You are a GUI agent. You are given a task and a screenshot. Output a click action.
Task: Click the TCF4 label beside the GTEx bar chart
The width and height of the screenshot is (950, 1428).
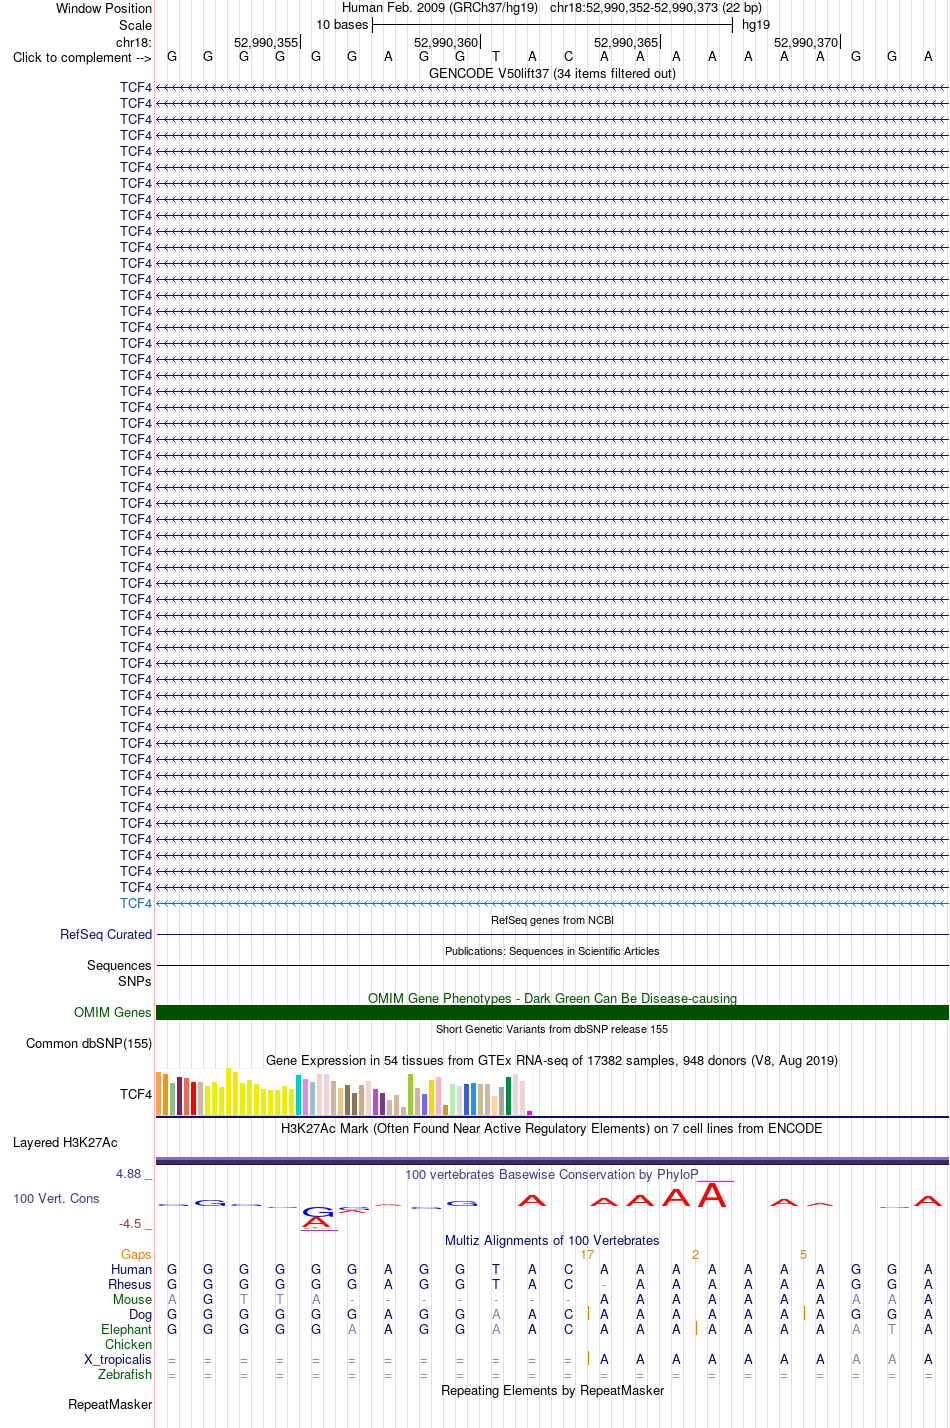tap(136, 1094)
